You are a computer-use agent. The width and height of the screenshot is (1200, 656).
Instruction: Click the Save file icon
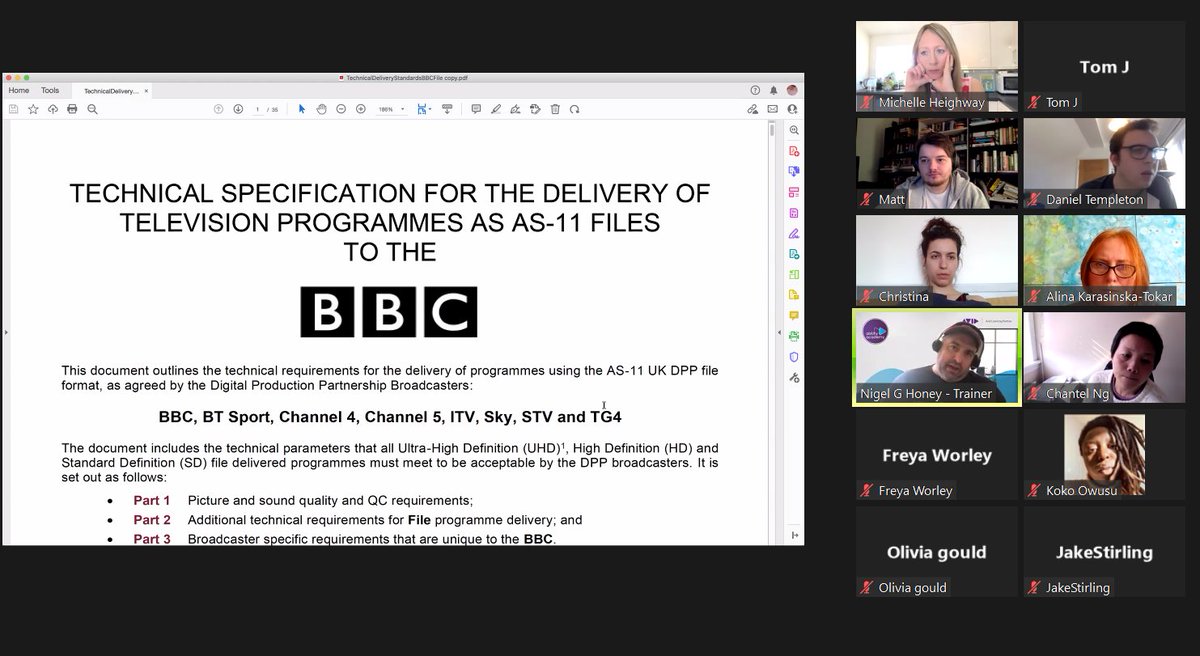pyautogui.click(x=14, y=109)
